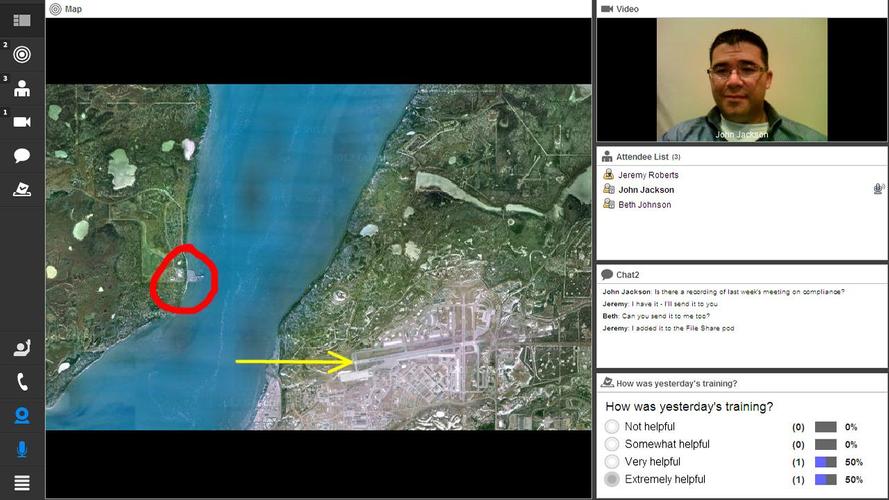Click the Chat2 pod title
Viewport: 889px width, 500px height.
point(627,274)
